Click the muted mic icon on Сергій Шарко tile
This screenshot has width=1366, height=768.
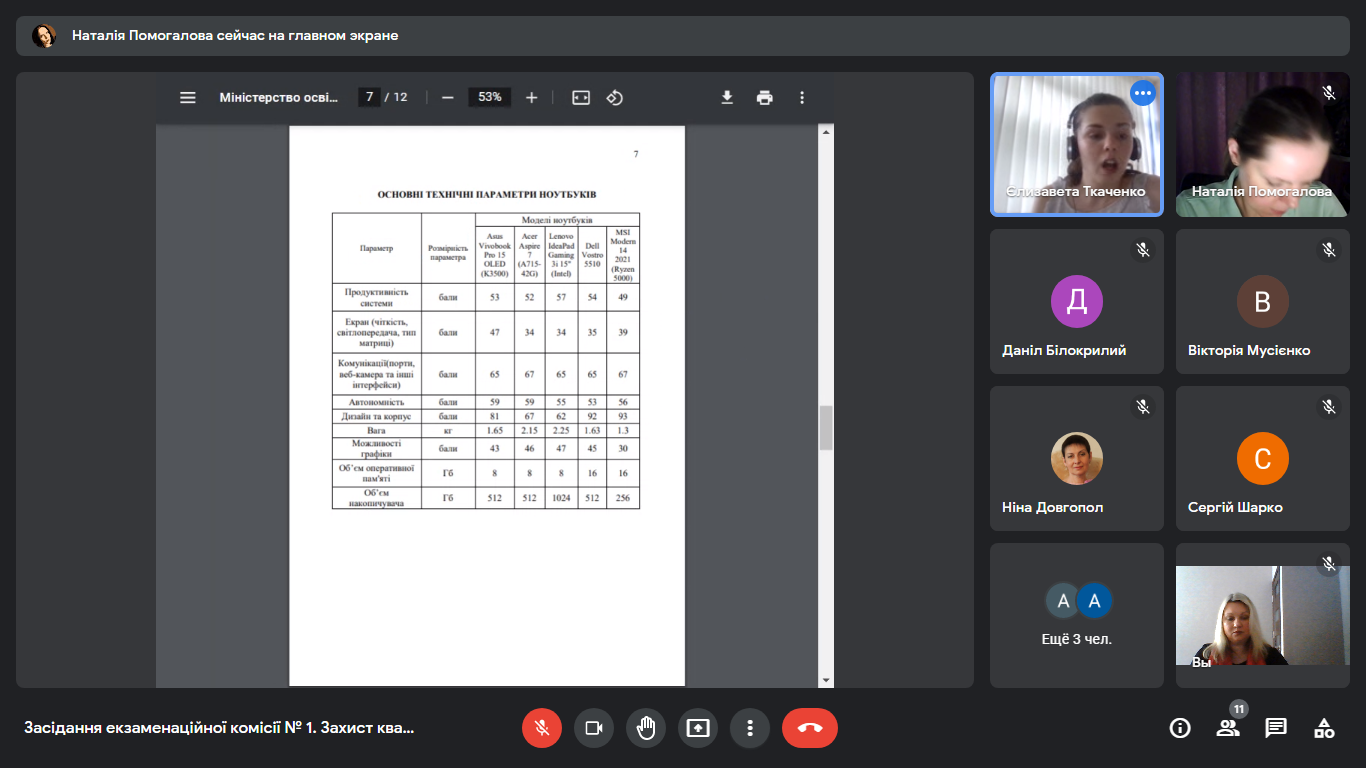click(1329, 406)
